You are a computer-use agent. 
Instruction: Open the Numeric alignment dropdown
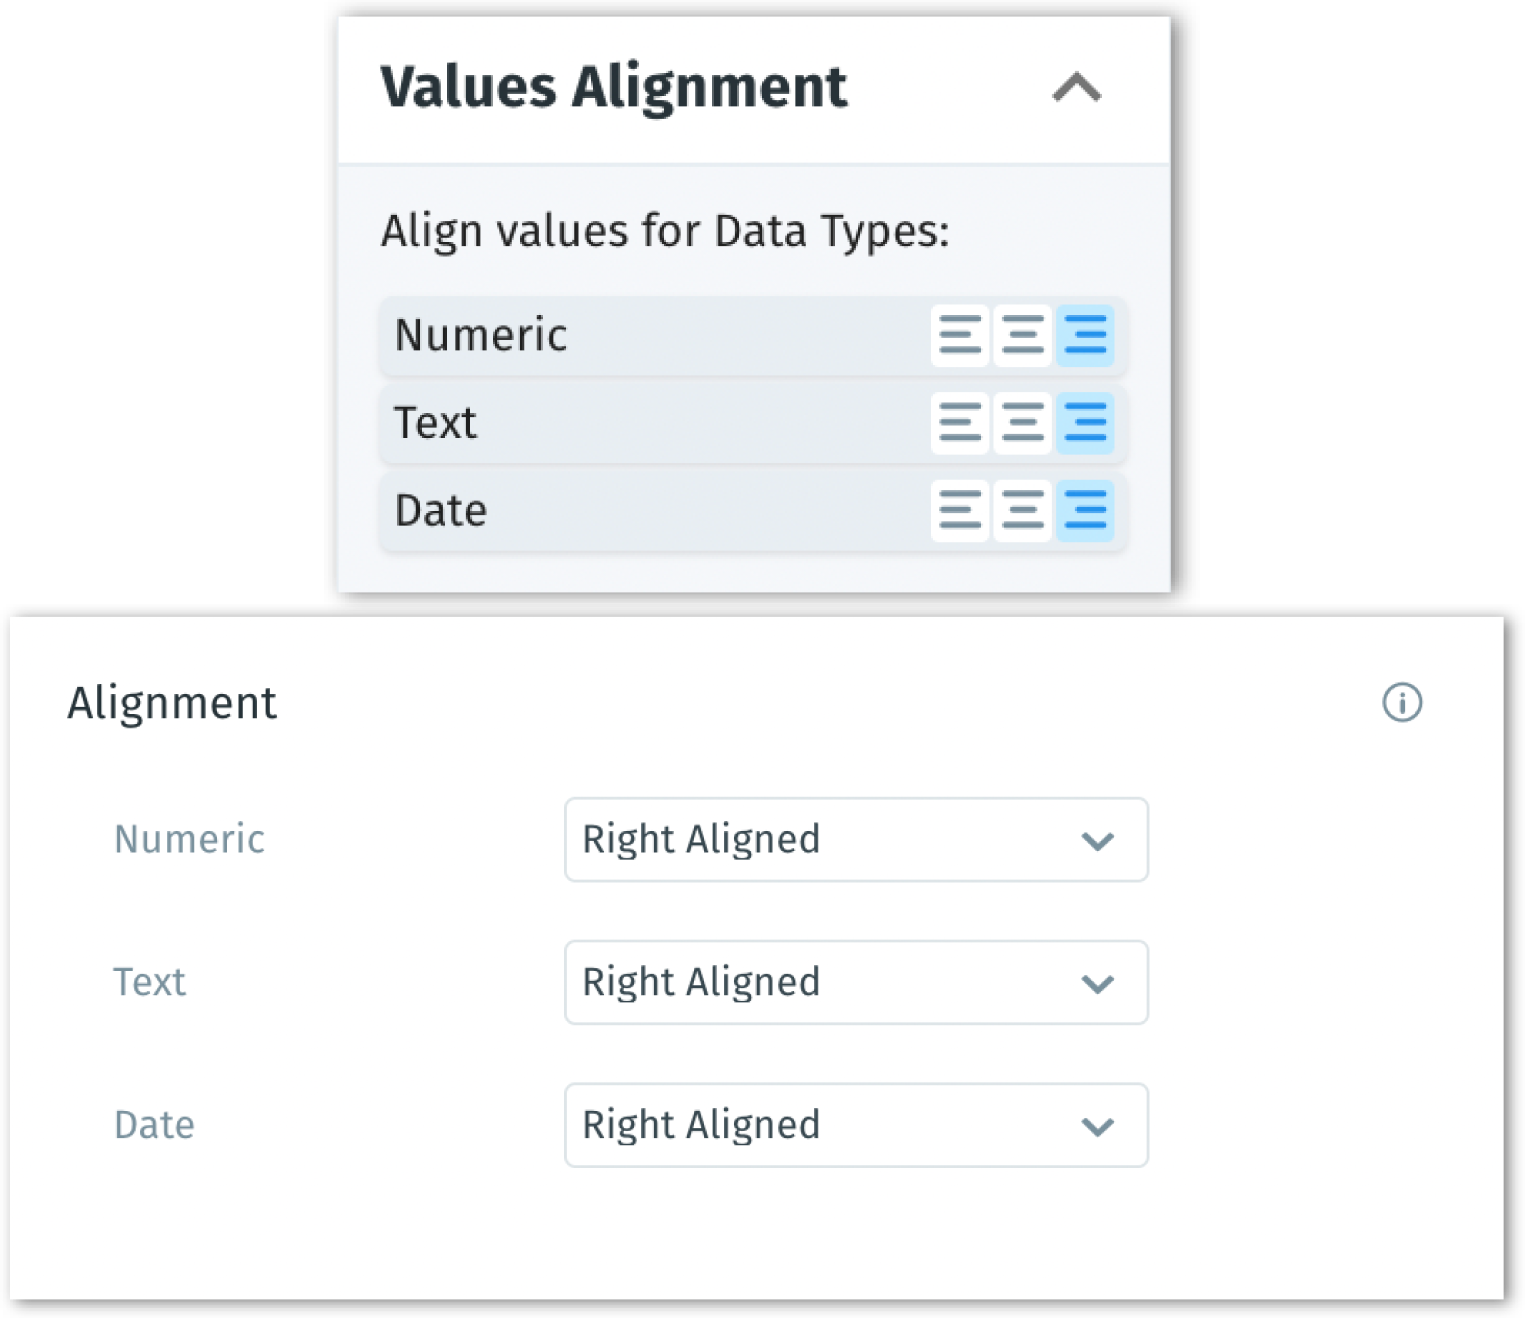pos(855,840)
